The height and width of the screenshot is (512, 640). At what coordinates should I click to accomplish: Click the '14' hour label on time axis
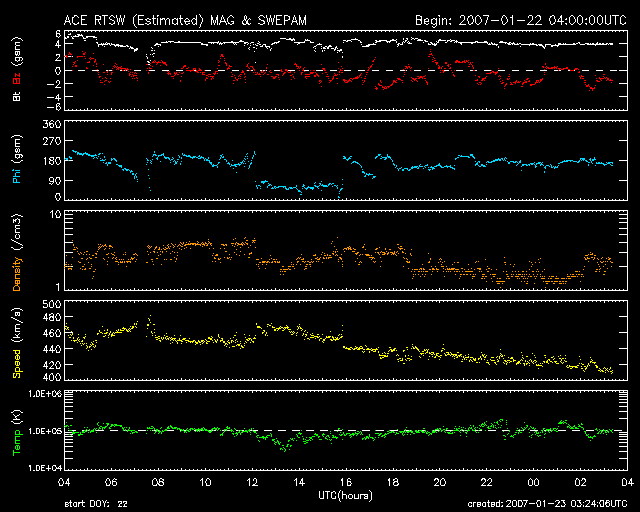pos(299,483)
